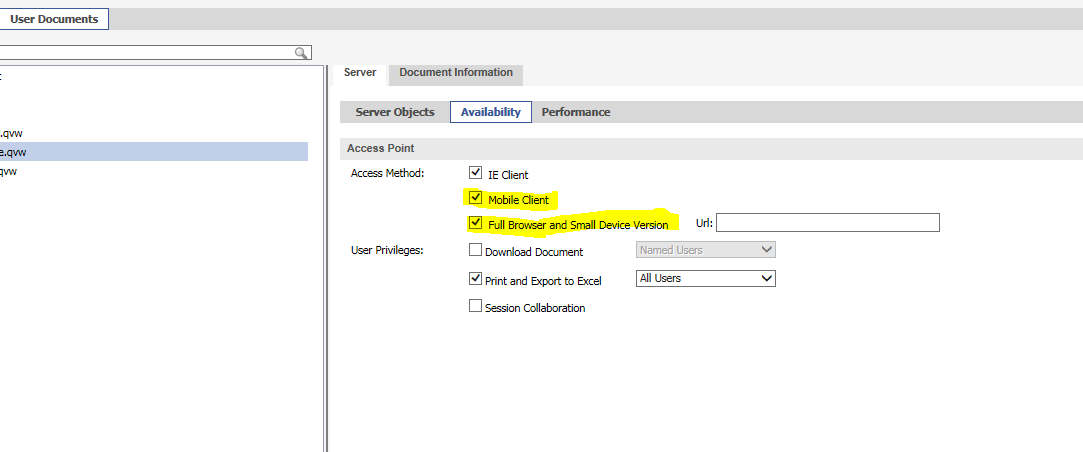Go to the Performance sub-tab
This screenshot has width=1083, height=452.
576,112
